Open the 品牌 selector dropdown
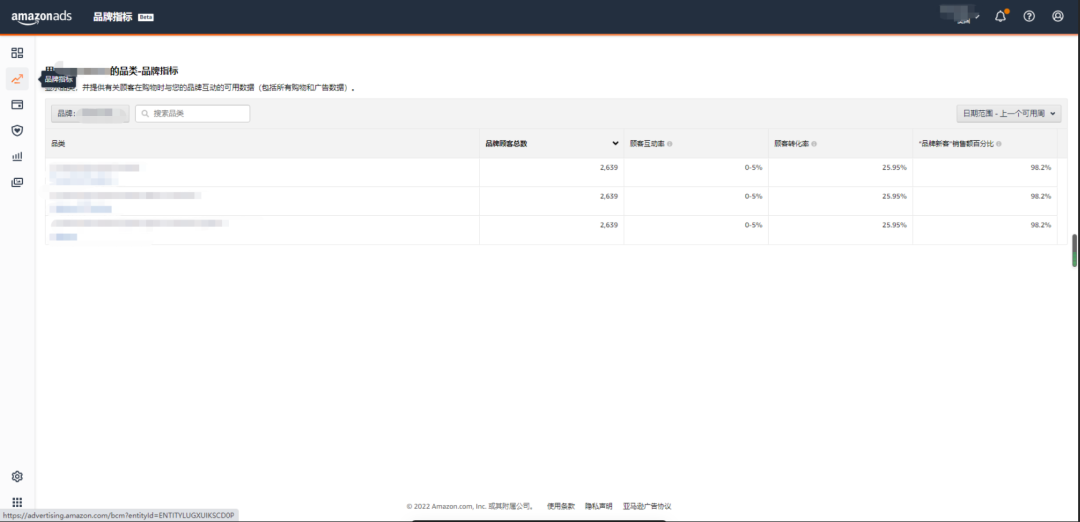1080x522 pixels. tap(90, 114)
